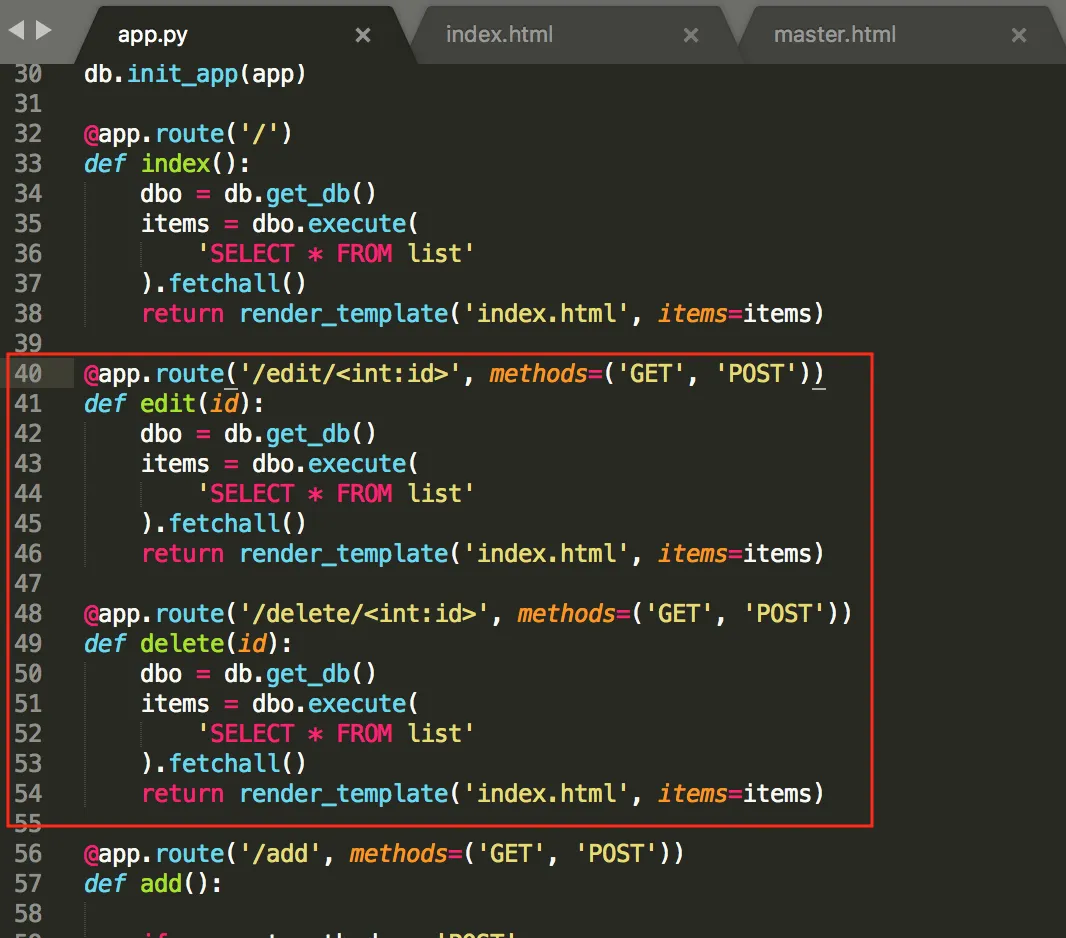Click 'items = dbo.execute(' on line 51
This screenshot has height=938, width=1066.
coord(279,704)
